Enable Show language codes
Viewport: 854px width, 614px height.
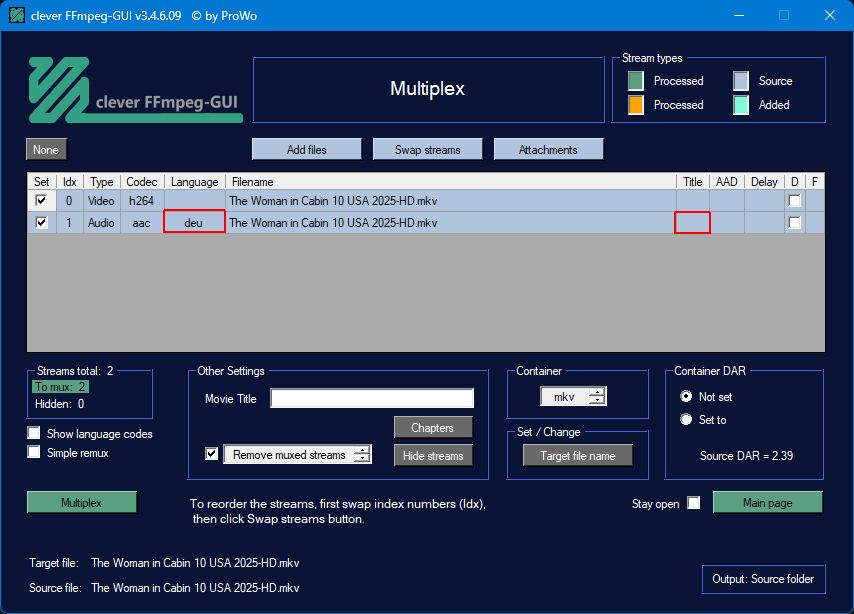tap(34, 433)
